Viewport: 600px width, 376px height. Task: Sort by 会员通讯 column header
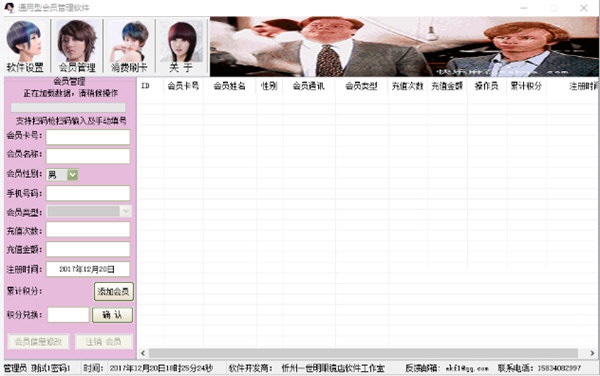[x=308, y=86]
